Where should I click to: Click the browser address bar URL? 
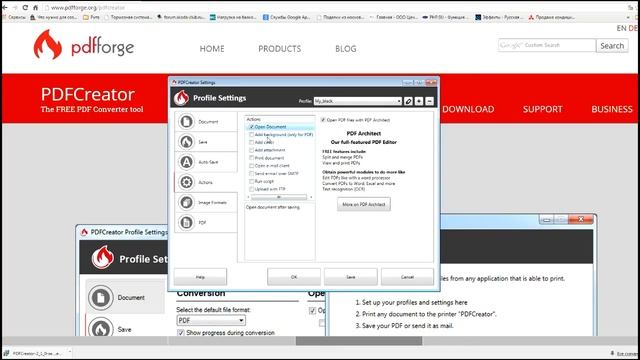pyautogui.click(x=88, y=7)
